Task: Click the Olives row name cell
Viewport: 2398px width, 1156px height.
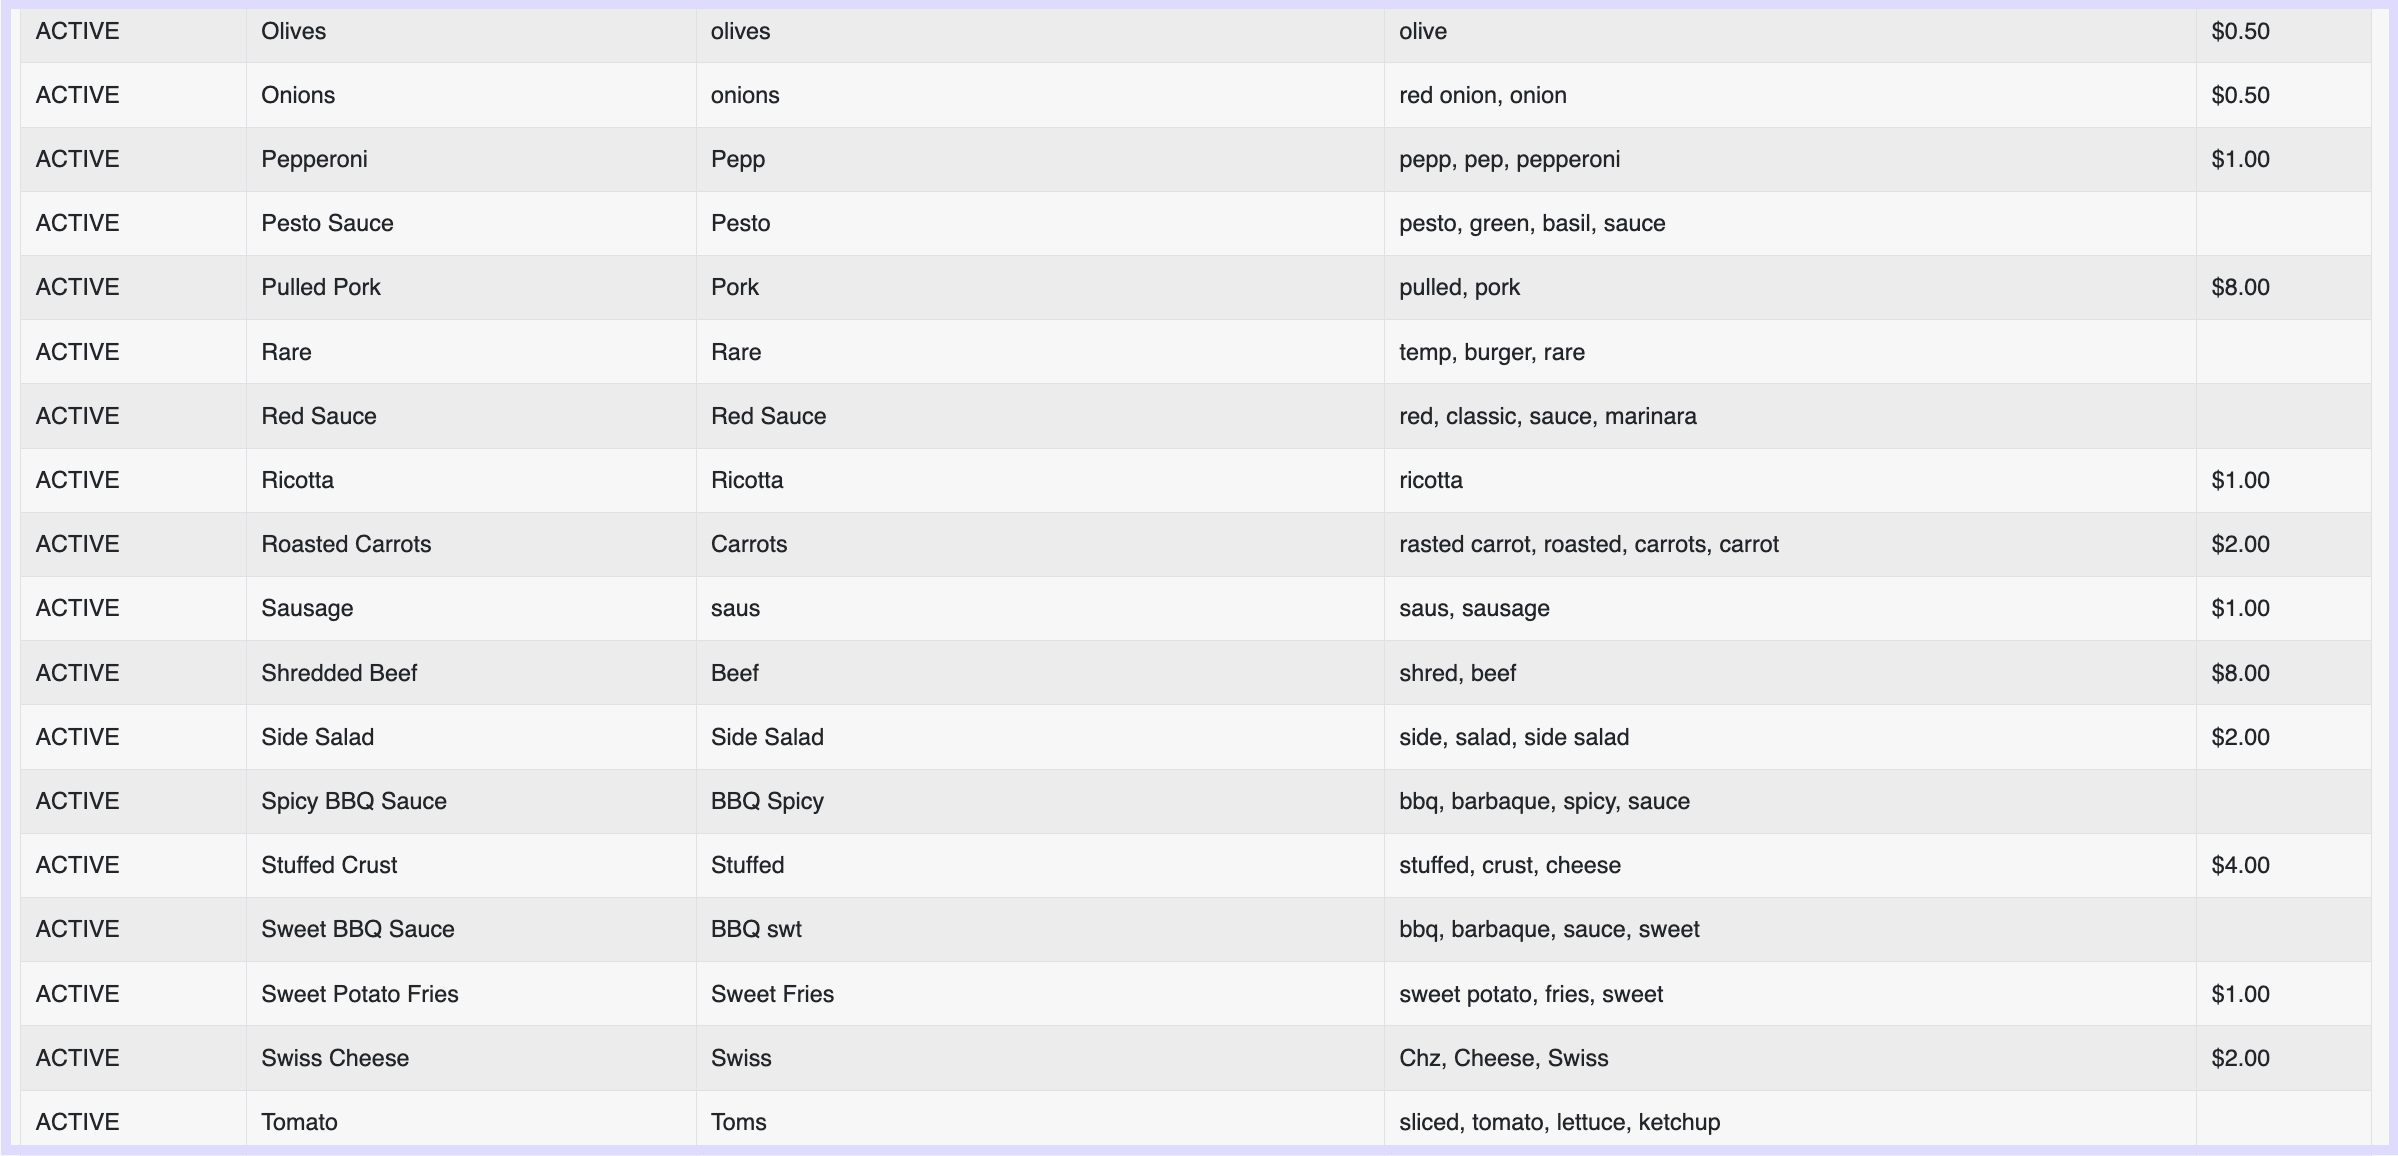Action: click(293, 31)
